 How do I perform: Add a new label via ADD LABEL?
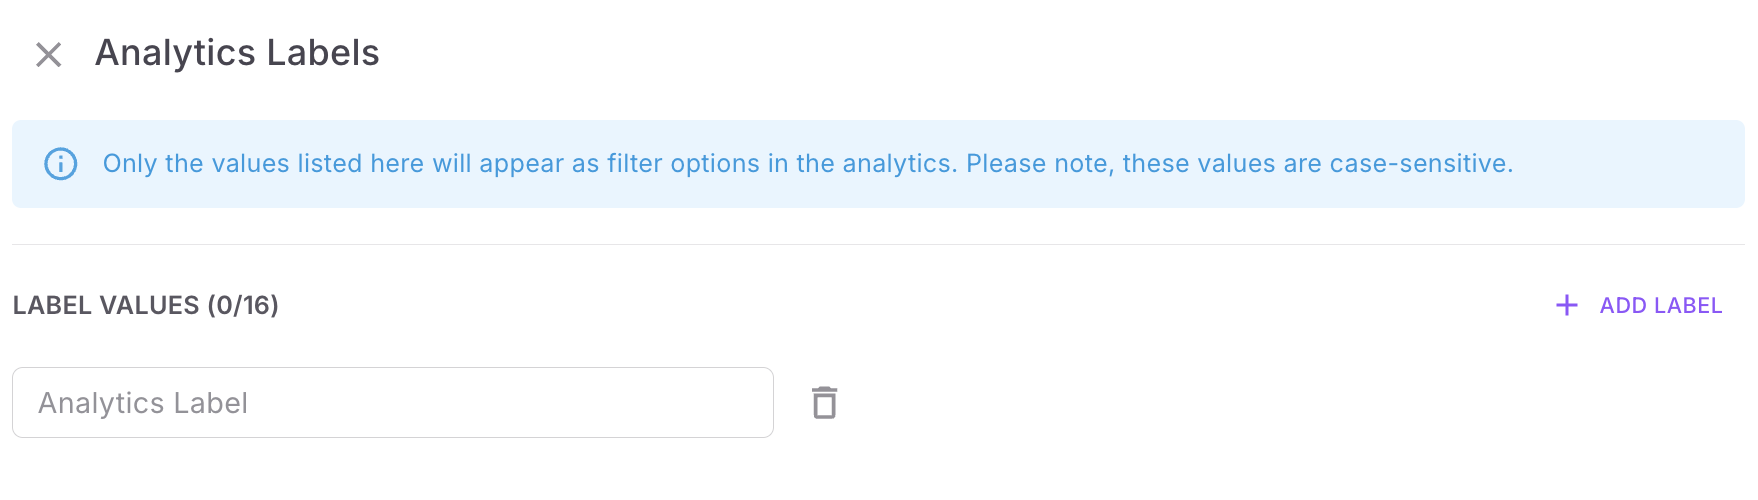pyautogui.click(x=1639, y=305)
